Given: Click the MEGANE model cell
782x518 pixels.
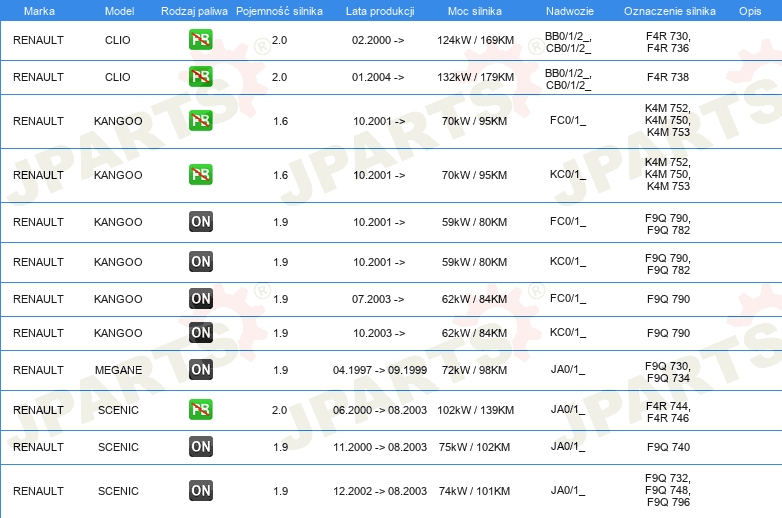Looking at the screenshot, I should click(x=118, y=370).
